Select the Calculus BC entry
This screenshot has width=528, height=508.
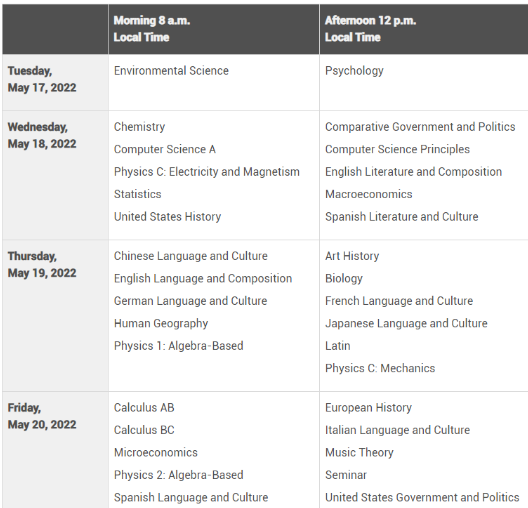click(x=144, y=430)
